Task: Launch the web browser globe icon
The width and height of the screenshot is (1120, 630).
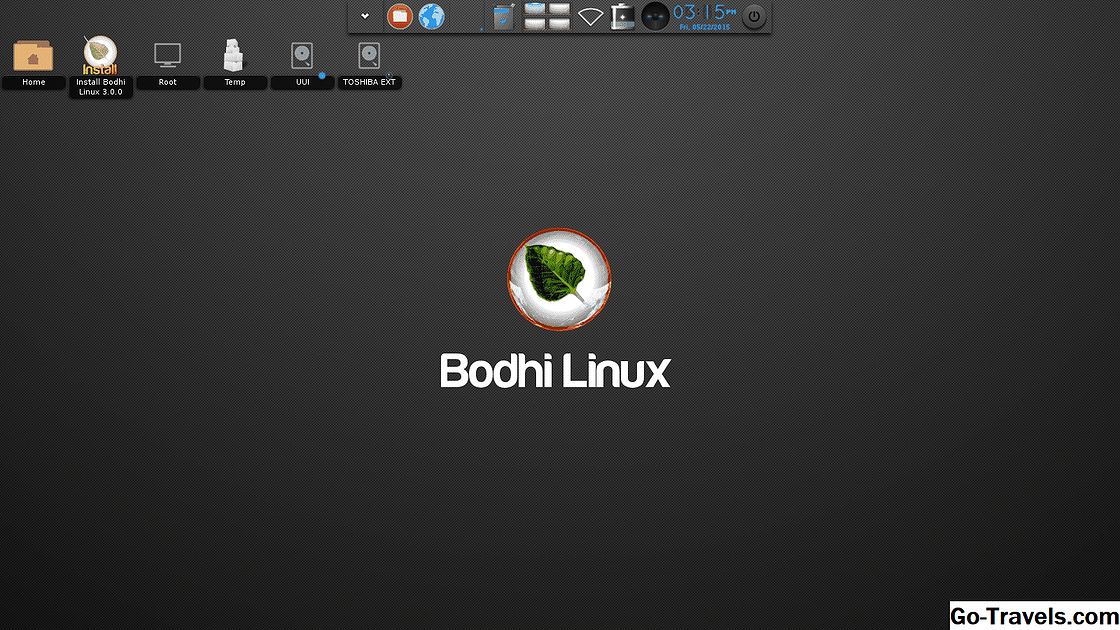Action: (x=431, y=16)
